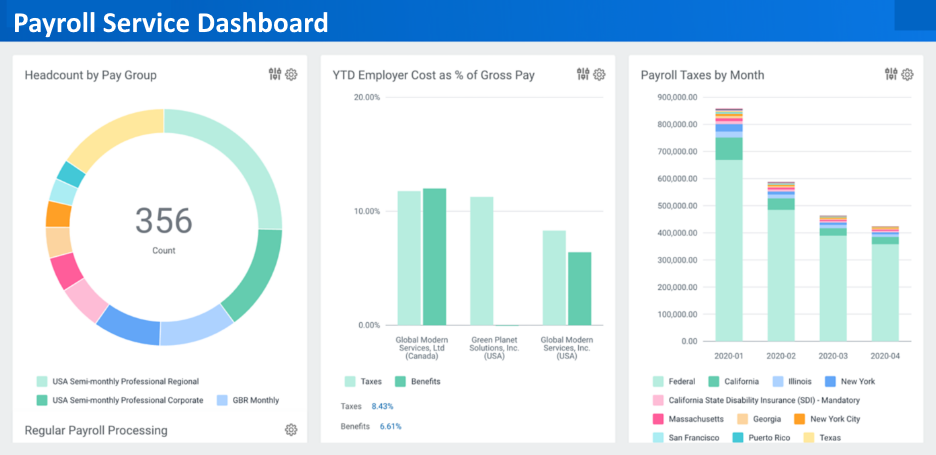Click the Regular Payroll Processing heading
Screen dimensions: 936x455
(96, 430)
